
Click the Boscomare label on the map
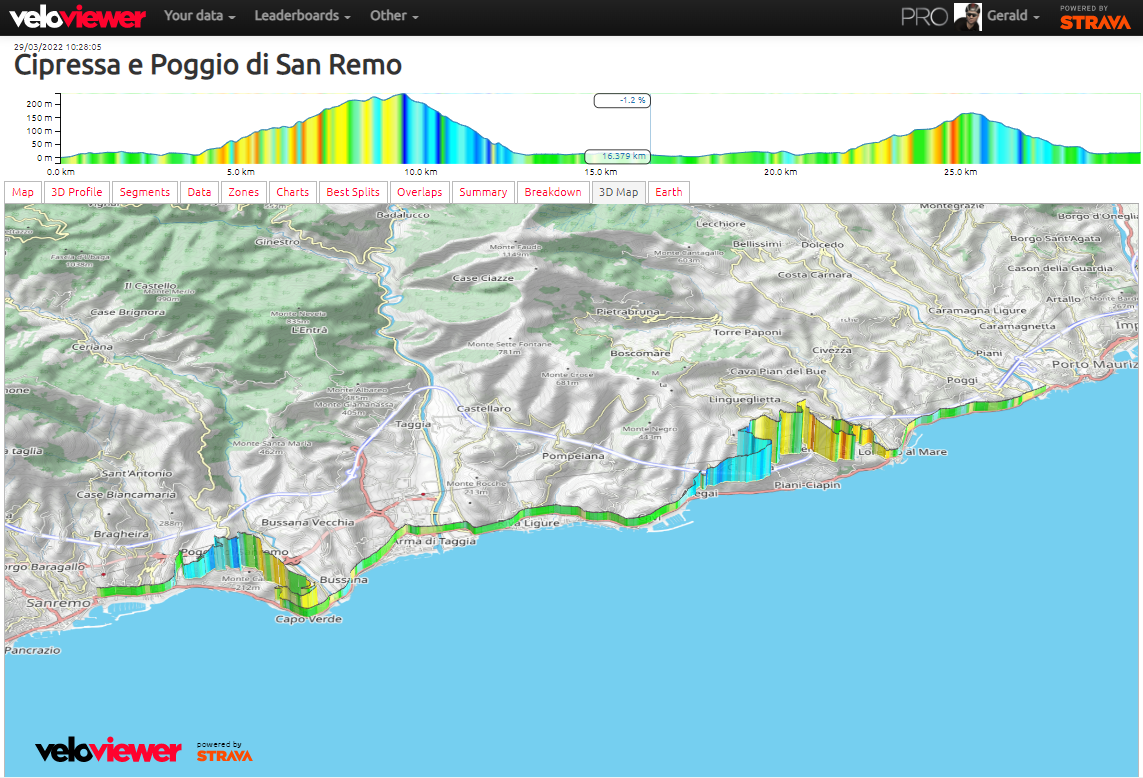(x=640, y=353)
